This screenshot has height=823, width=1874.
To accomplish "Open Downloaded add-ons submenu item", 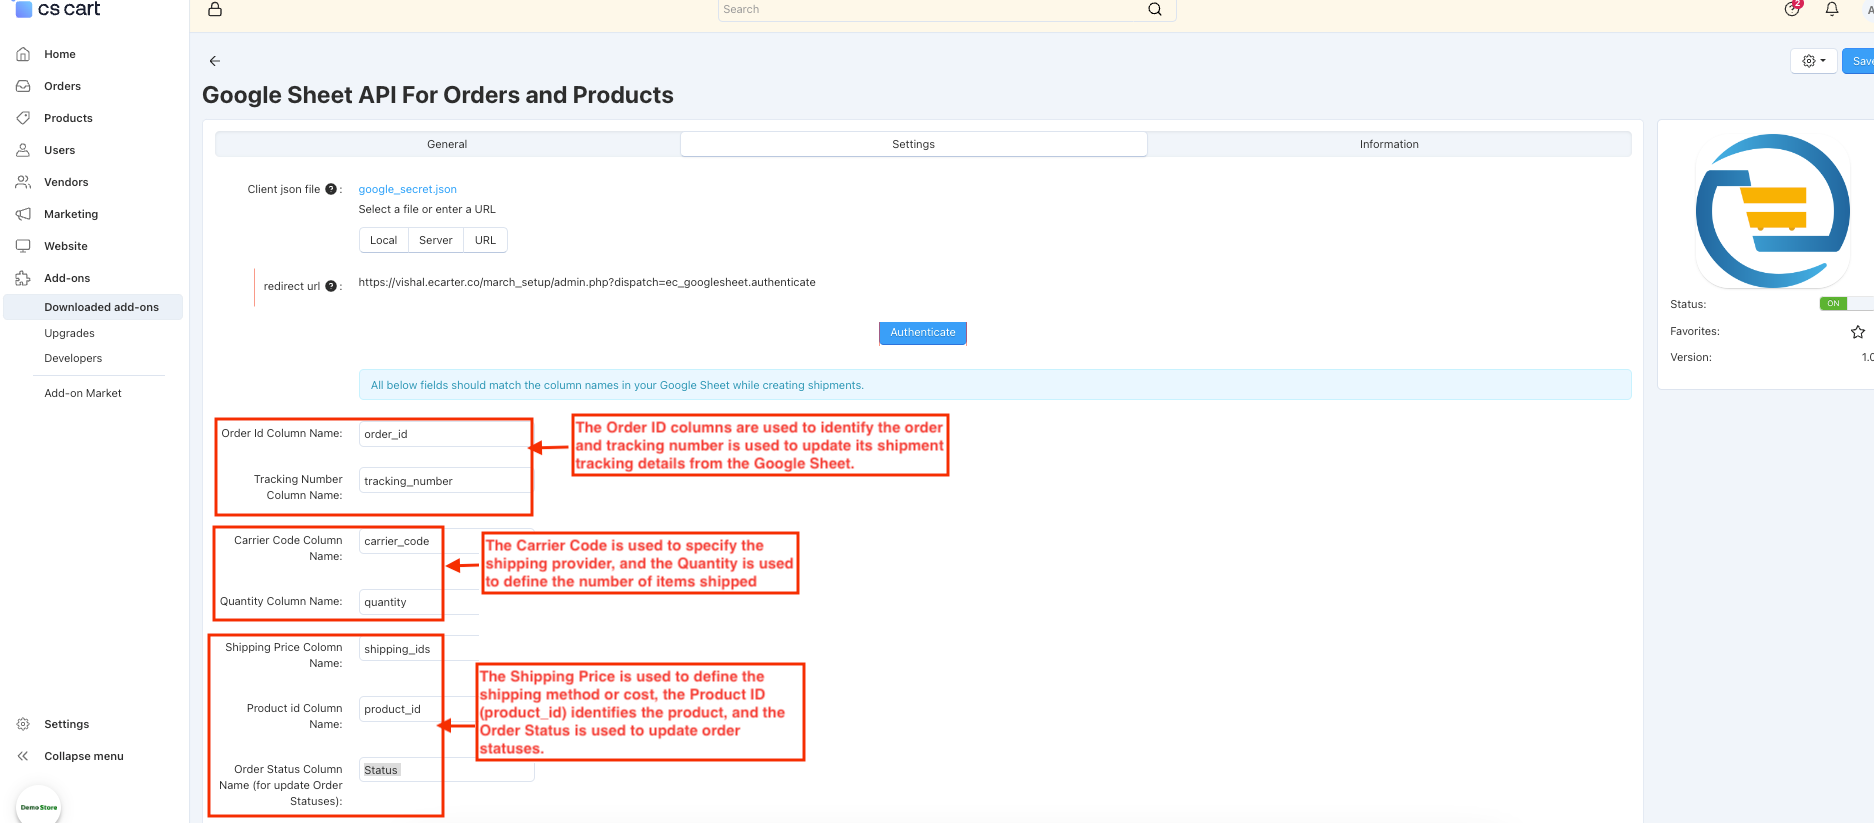I will 93,307.
